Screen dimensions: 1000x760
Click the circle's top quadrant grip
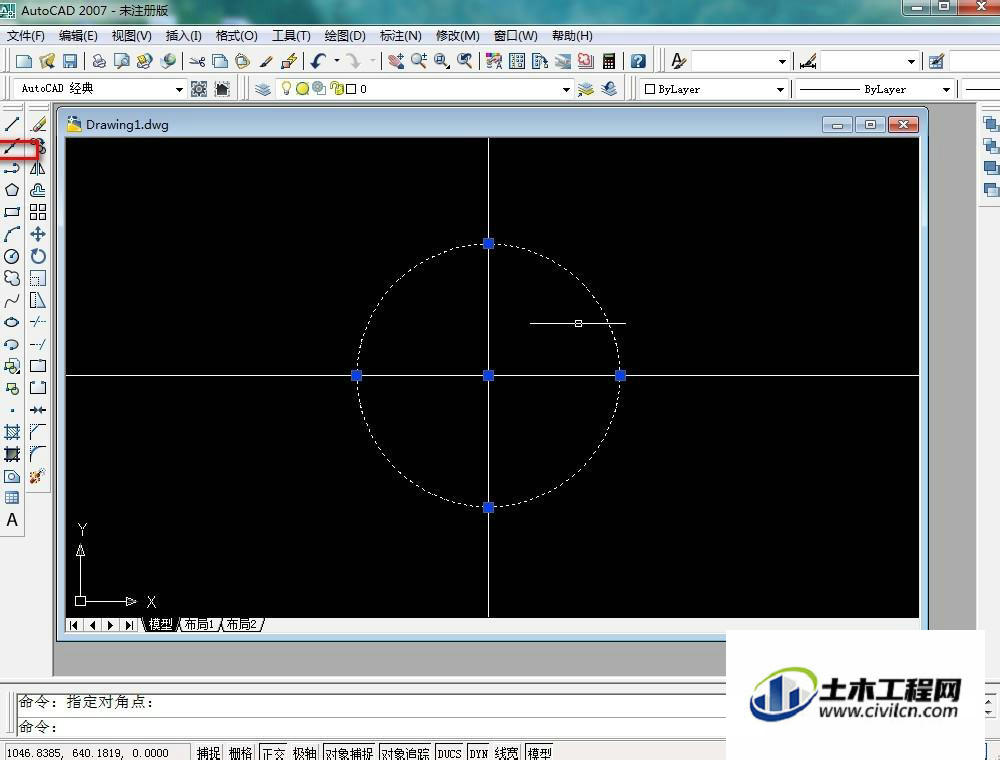(x=489, y=244)
